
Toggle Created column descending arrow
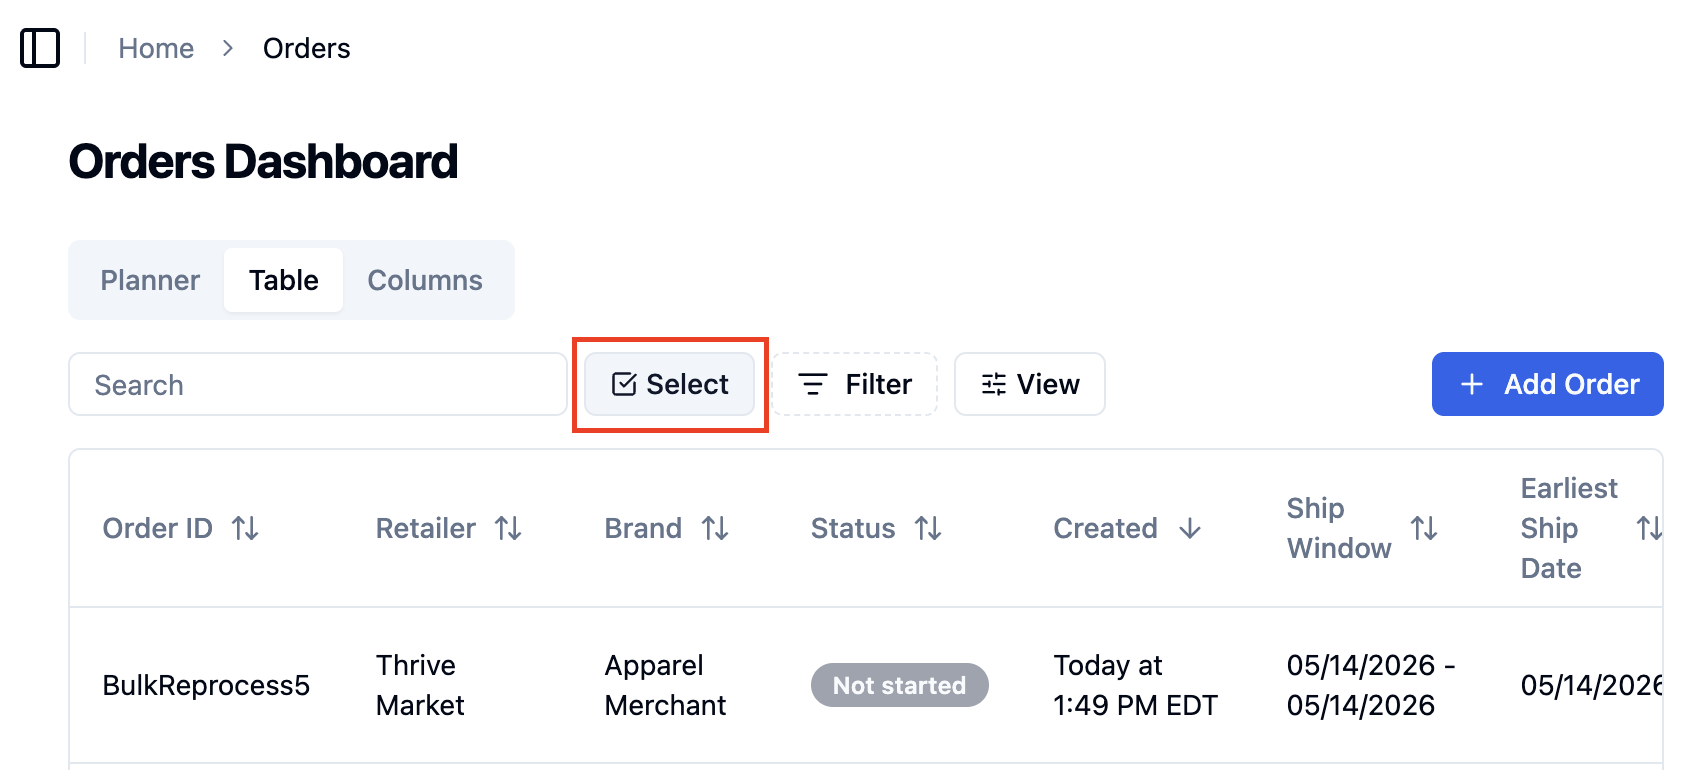[x=1190, y=528]
